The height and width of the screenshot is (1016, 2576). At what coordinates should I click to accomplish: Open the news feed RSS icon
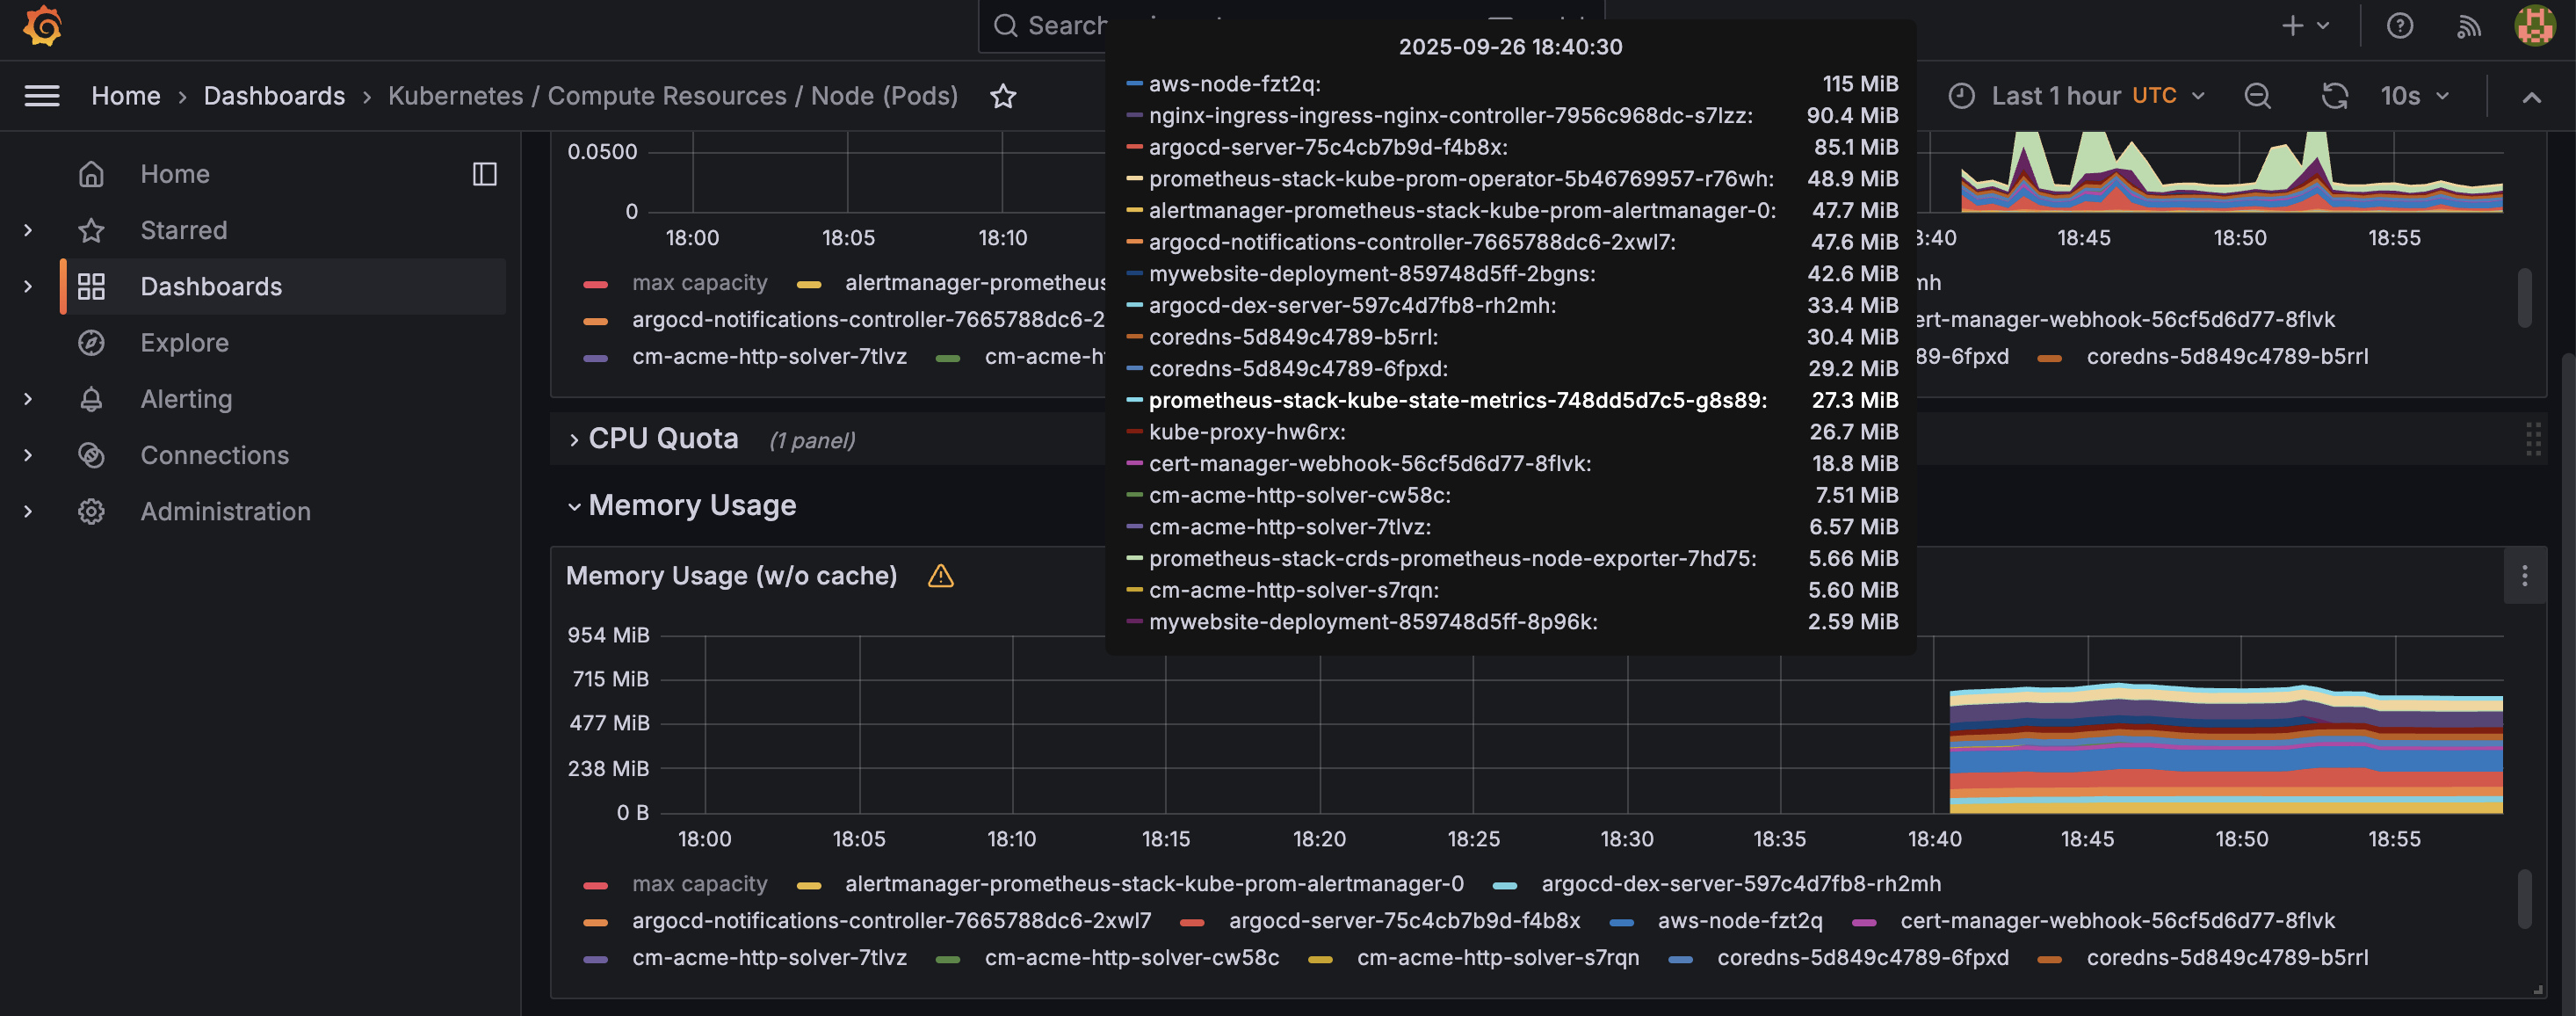point(2468,26)
